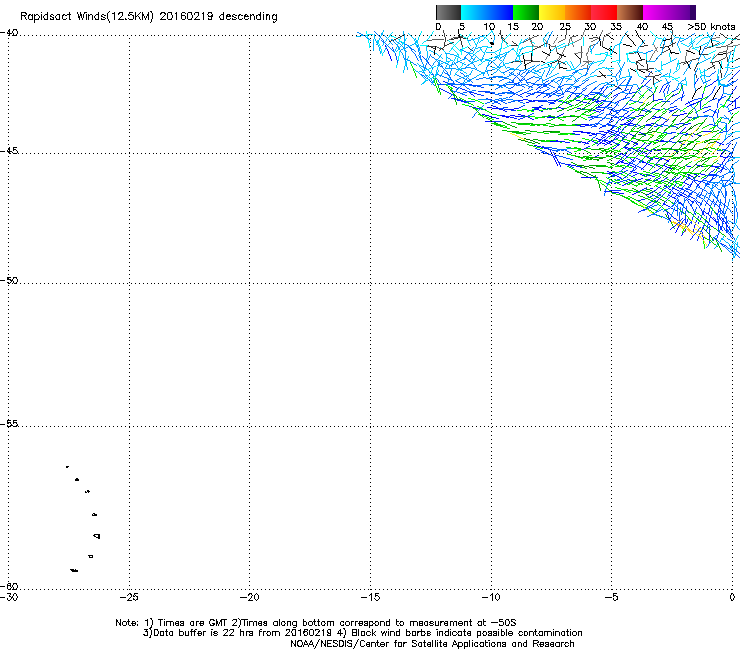This screenshot has width=740, height=650.
Task: Click the '-30' longitude axis label
Action: pyautogui.click(x=8, y=597)
